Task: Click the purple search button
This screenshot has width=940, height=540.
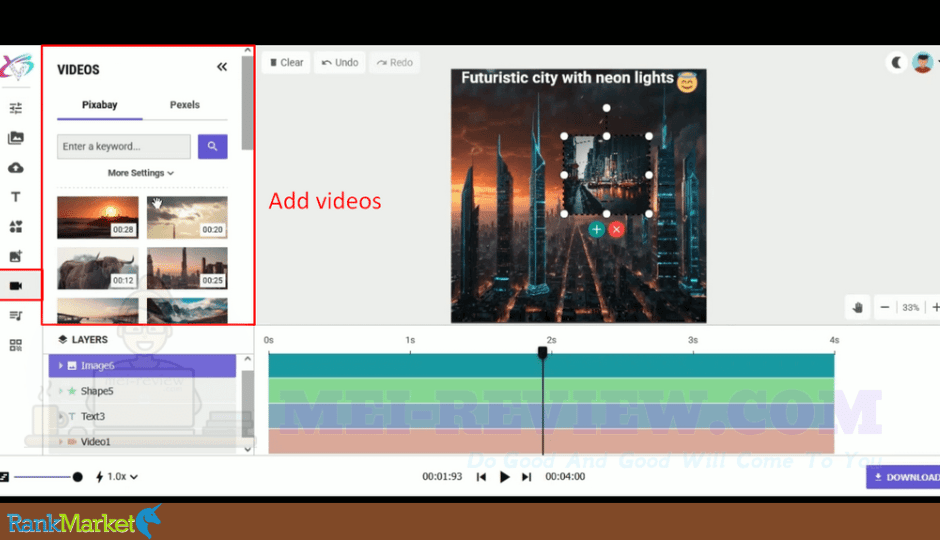Action: (x=212, y=146)
